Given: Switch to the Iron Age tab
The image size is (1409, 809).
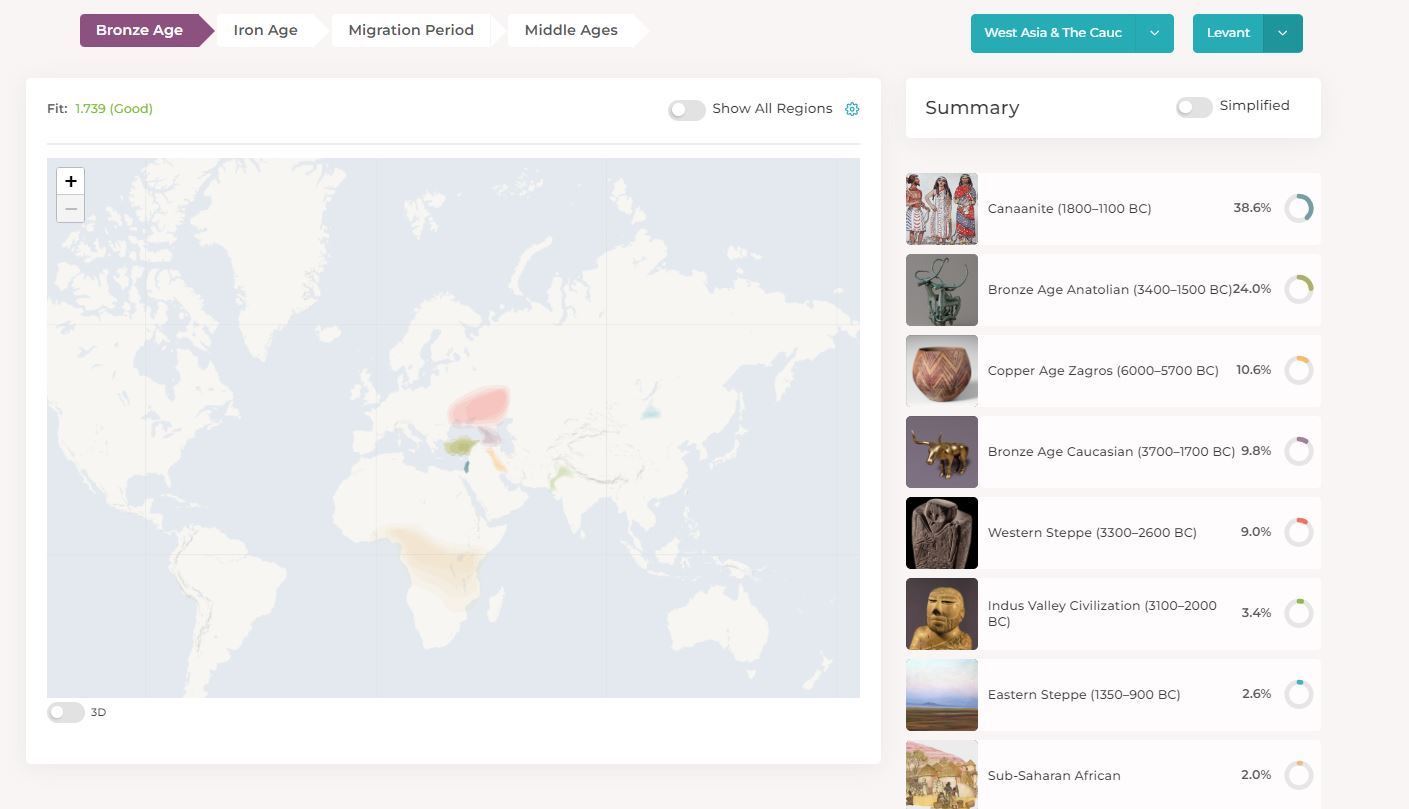Looking at the screenshot, I should (x=266, y=30).
